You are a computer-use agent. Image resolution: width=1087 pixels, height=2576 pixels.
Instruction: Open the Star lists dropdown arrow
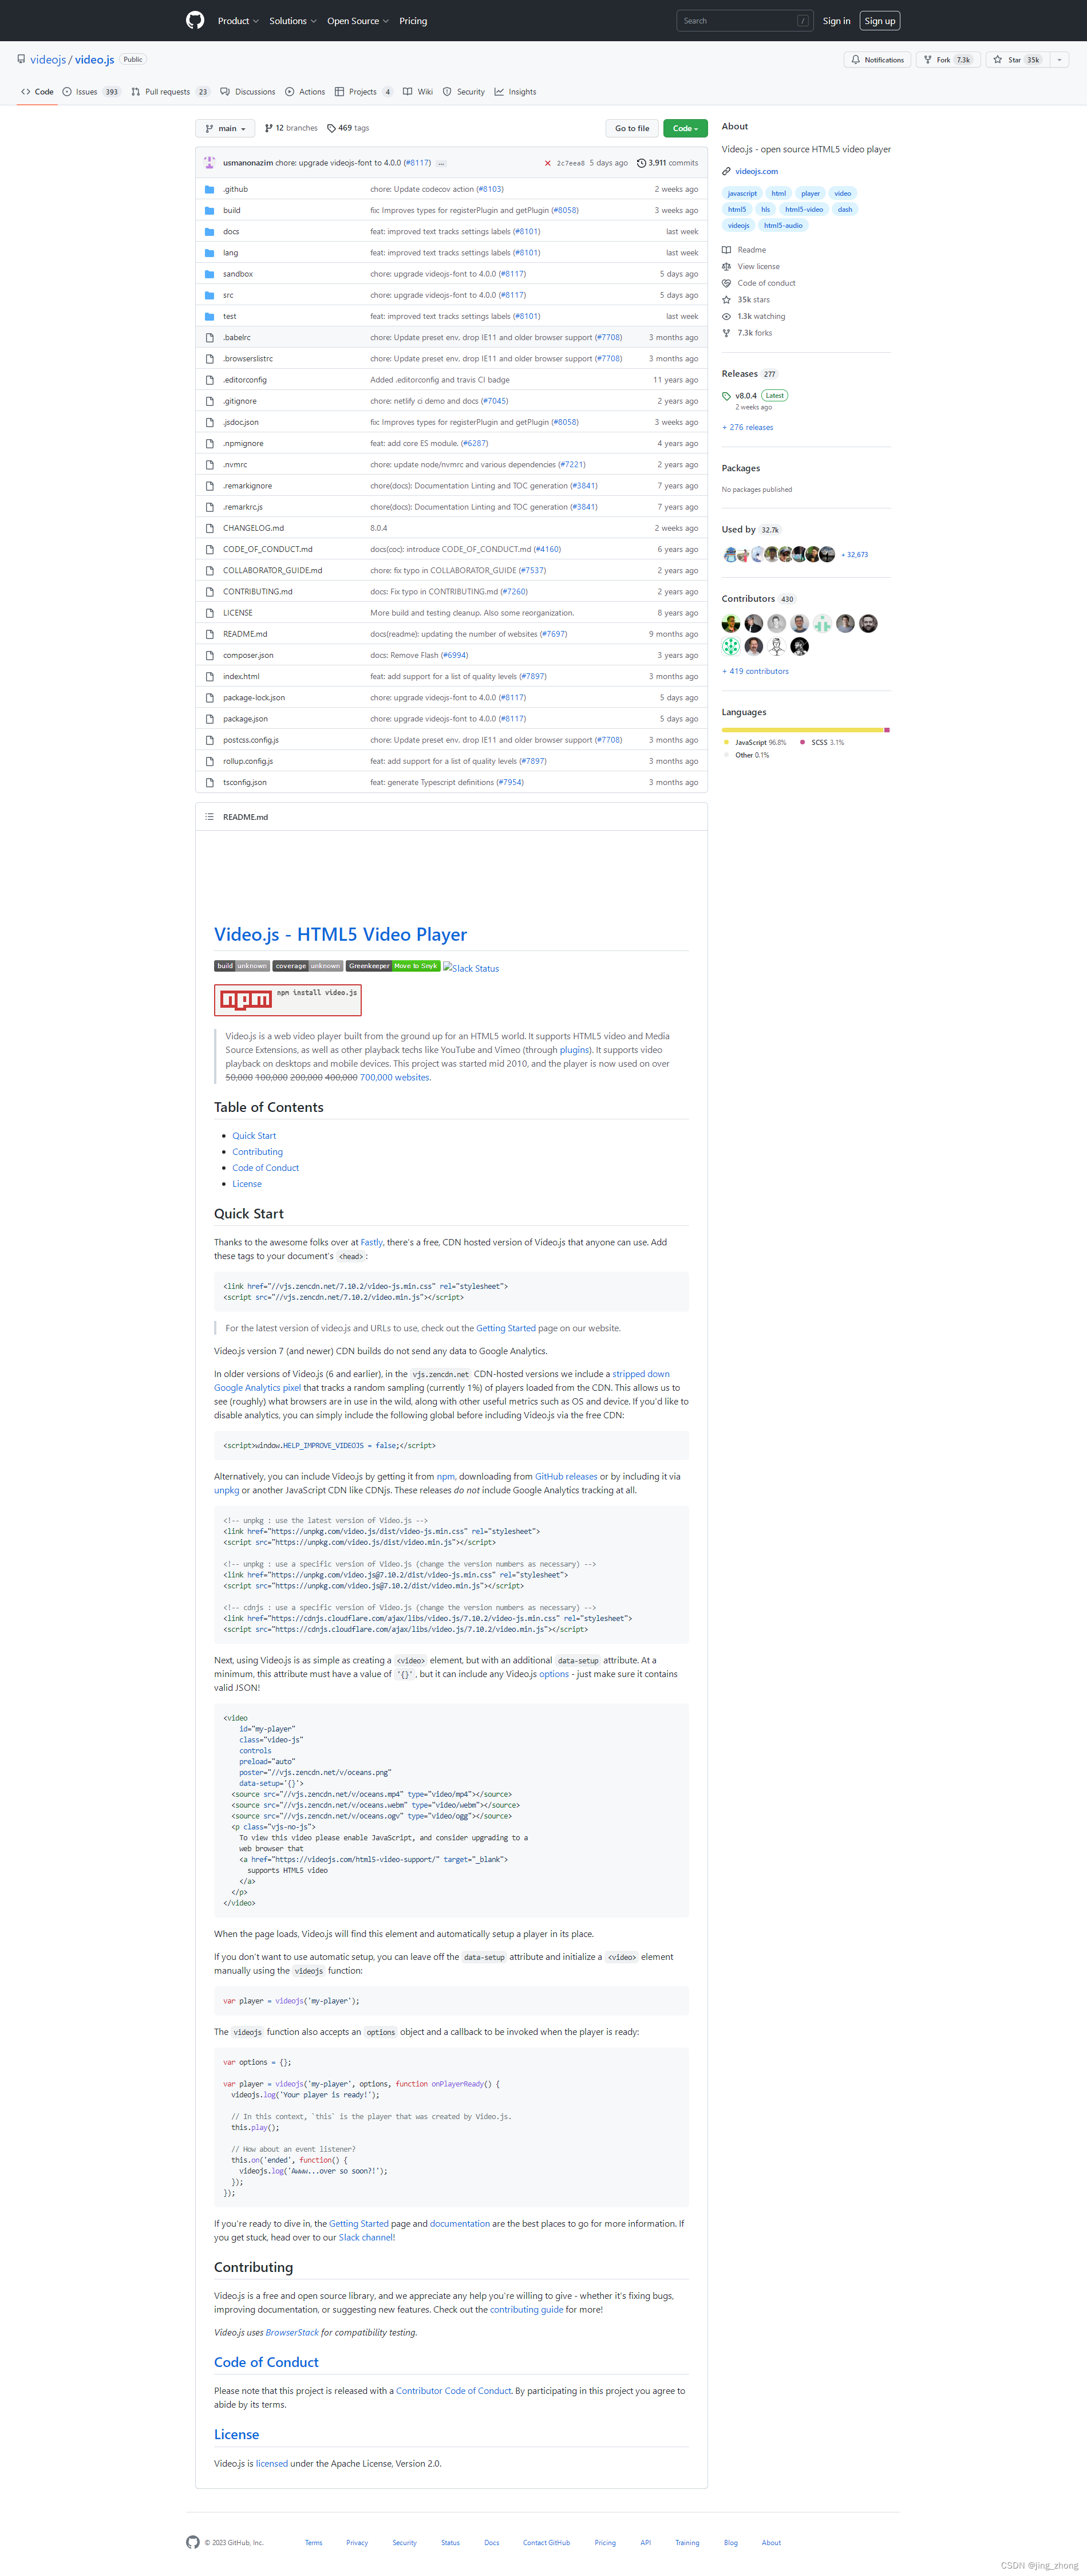click(1059, 60)
